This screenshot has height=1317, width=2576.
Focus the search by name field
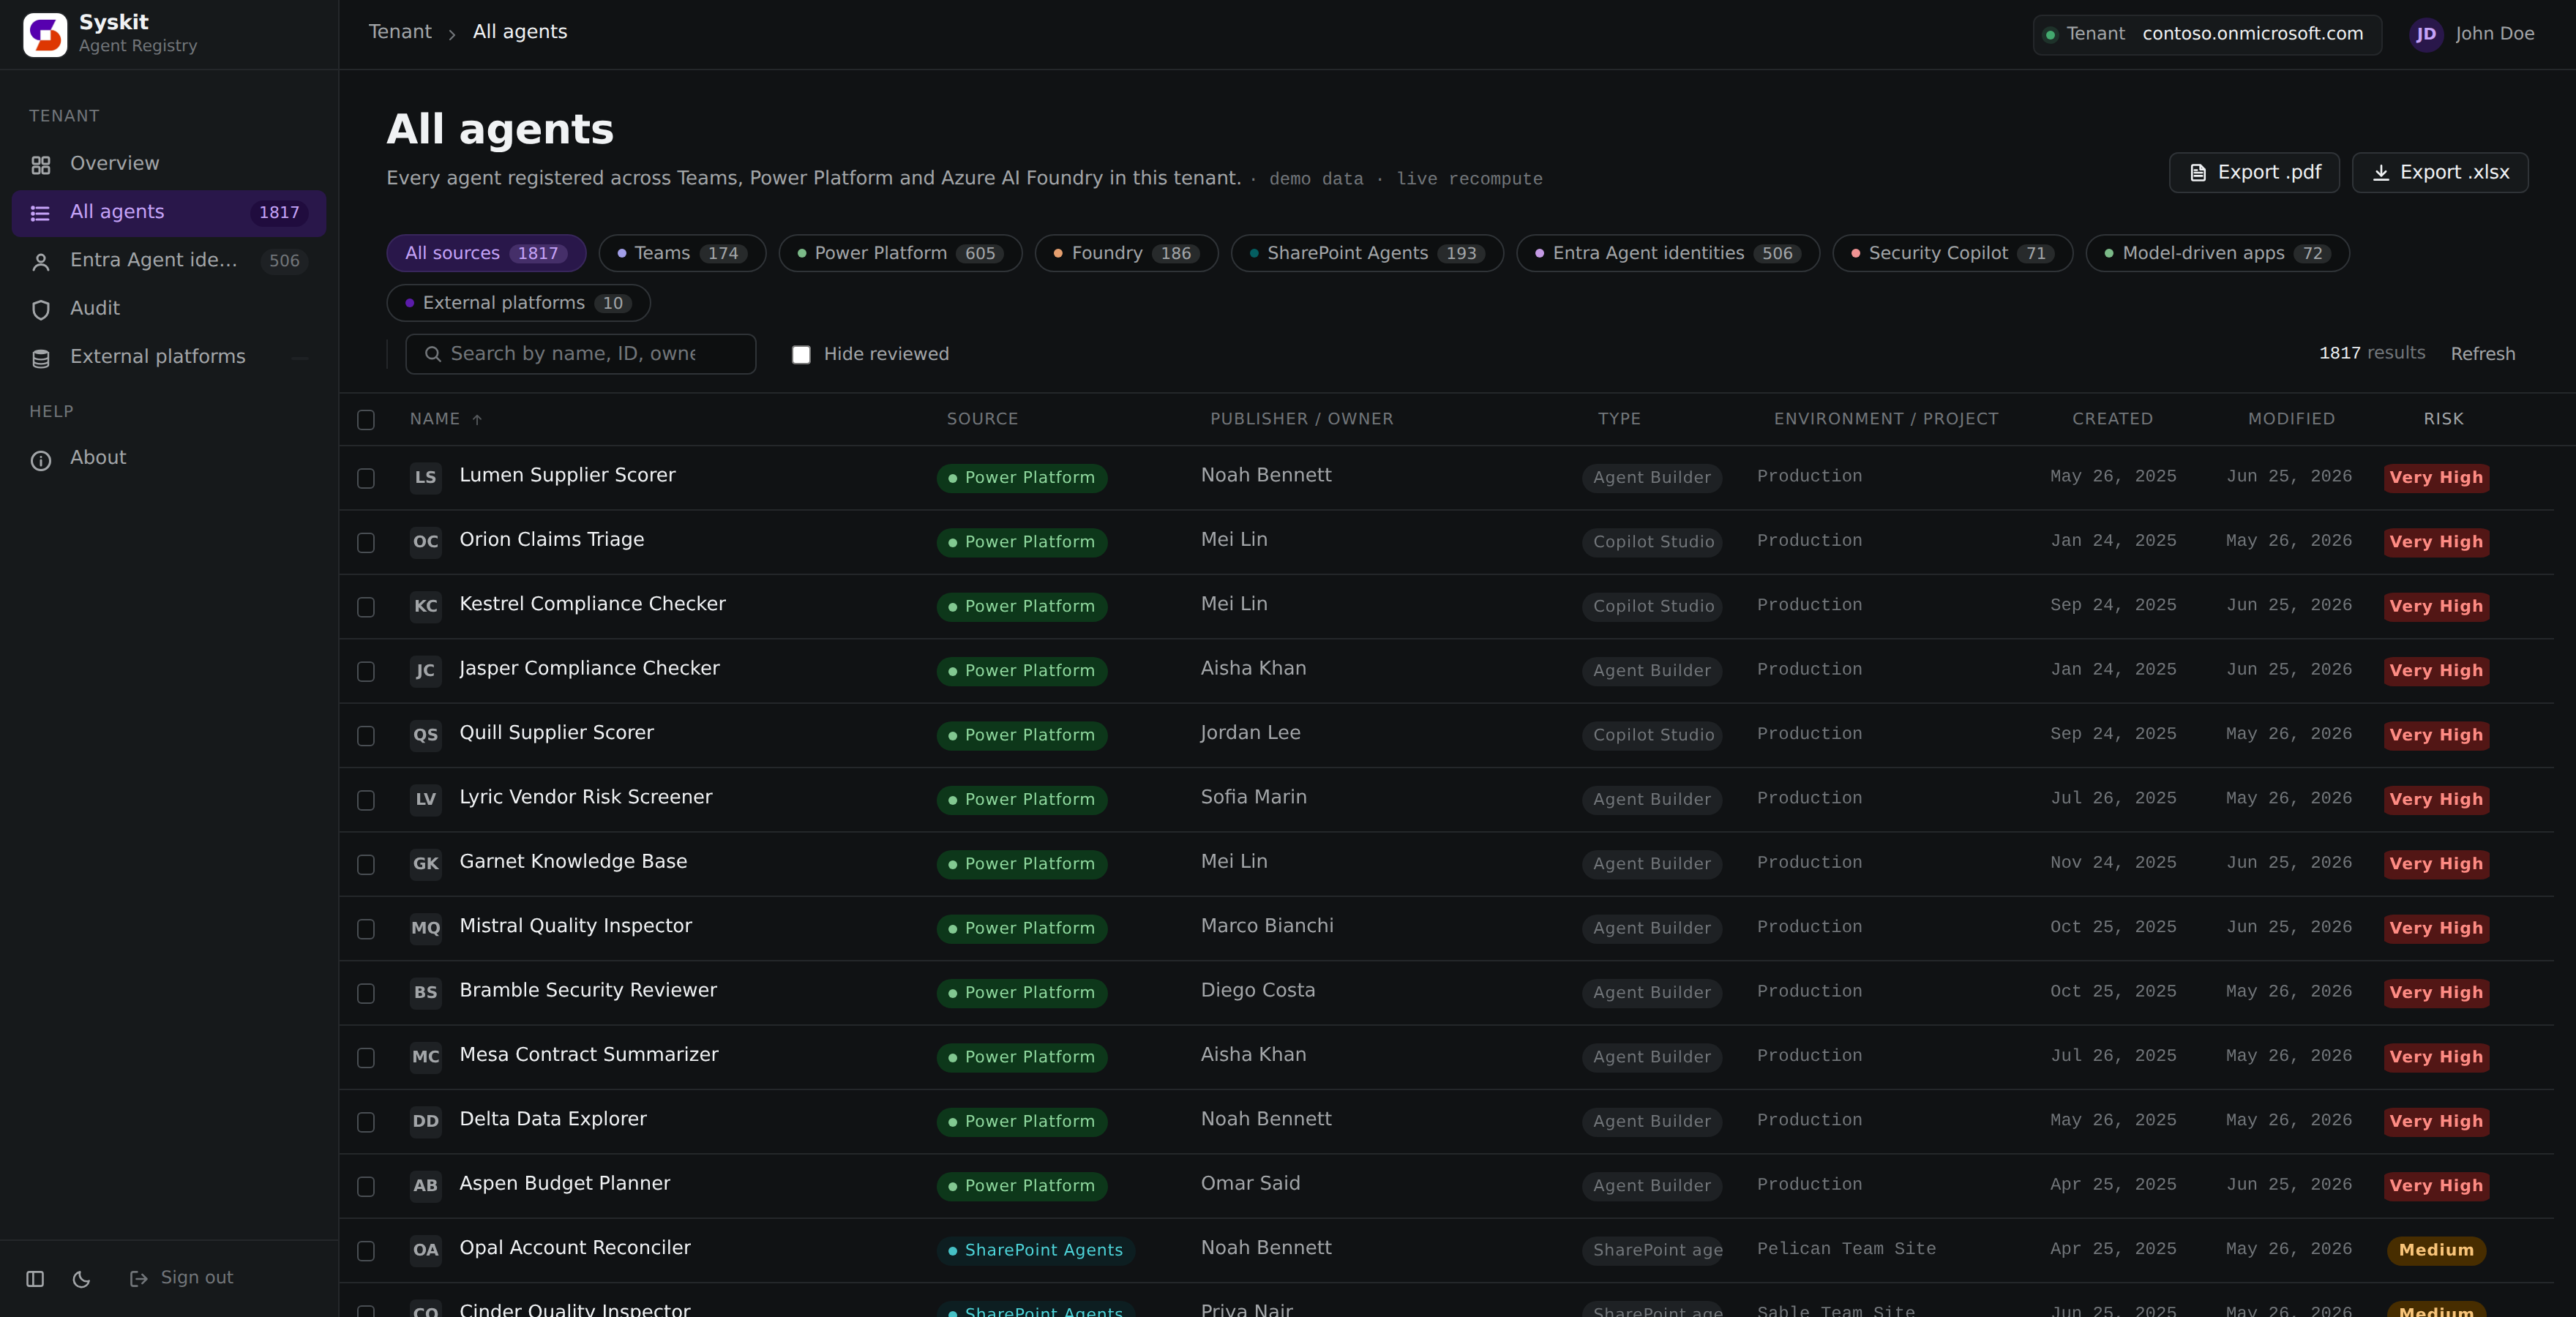(580, 354)
